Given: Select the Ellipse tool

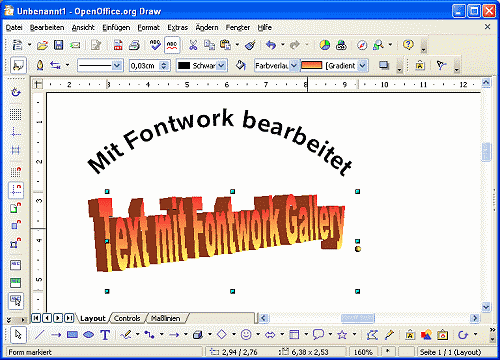Looking at the screenshot, I should click(88, 334).
